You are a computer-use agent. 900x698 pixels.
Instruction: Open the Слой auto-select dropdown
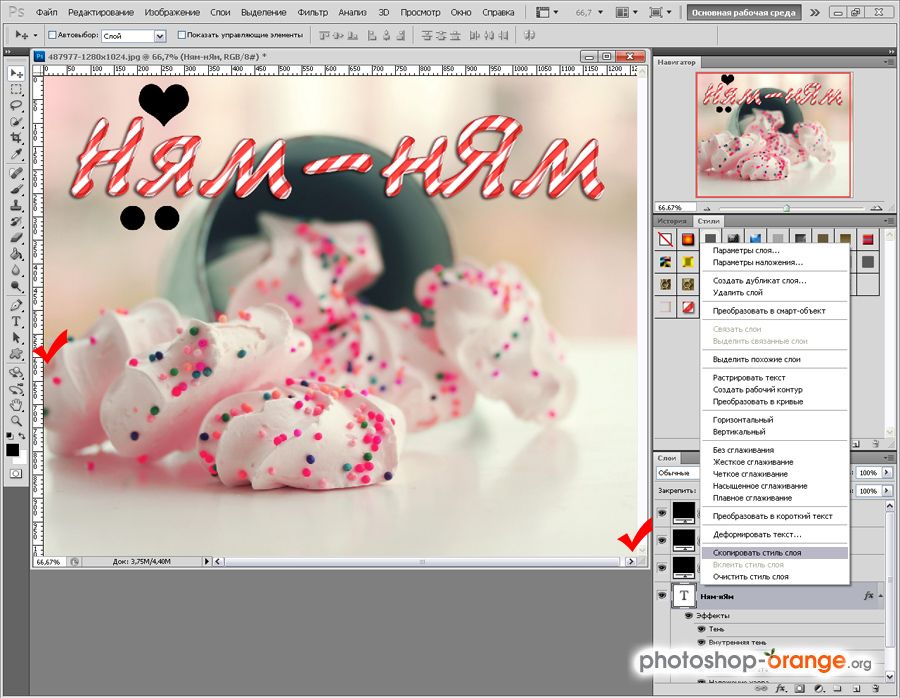point(160,36)
